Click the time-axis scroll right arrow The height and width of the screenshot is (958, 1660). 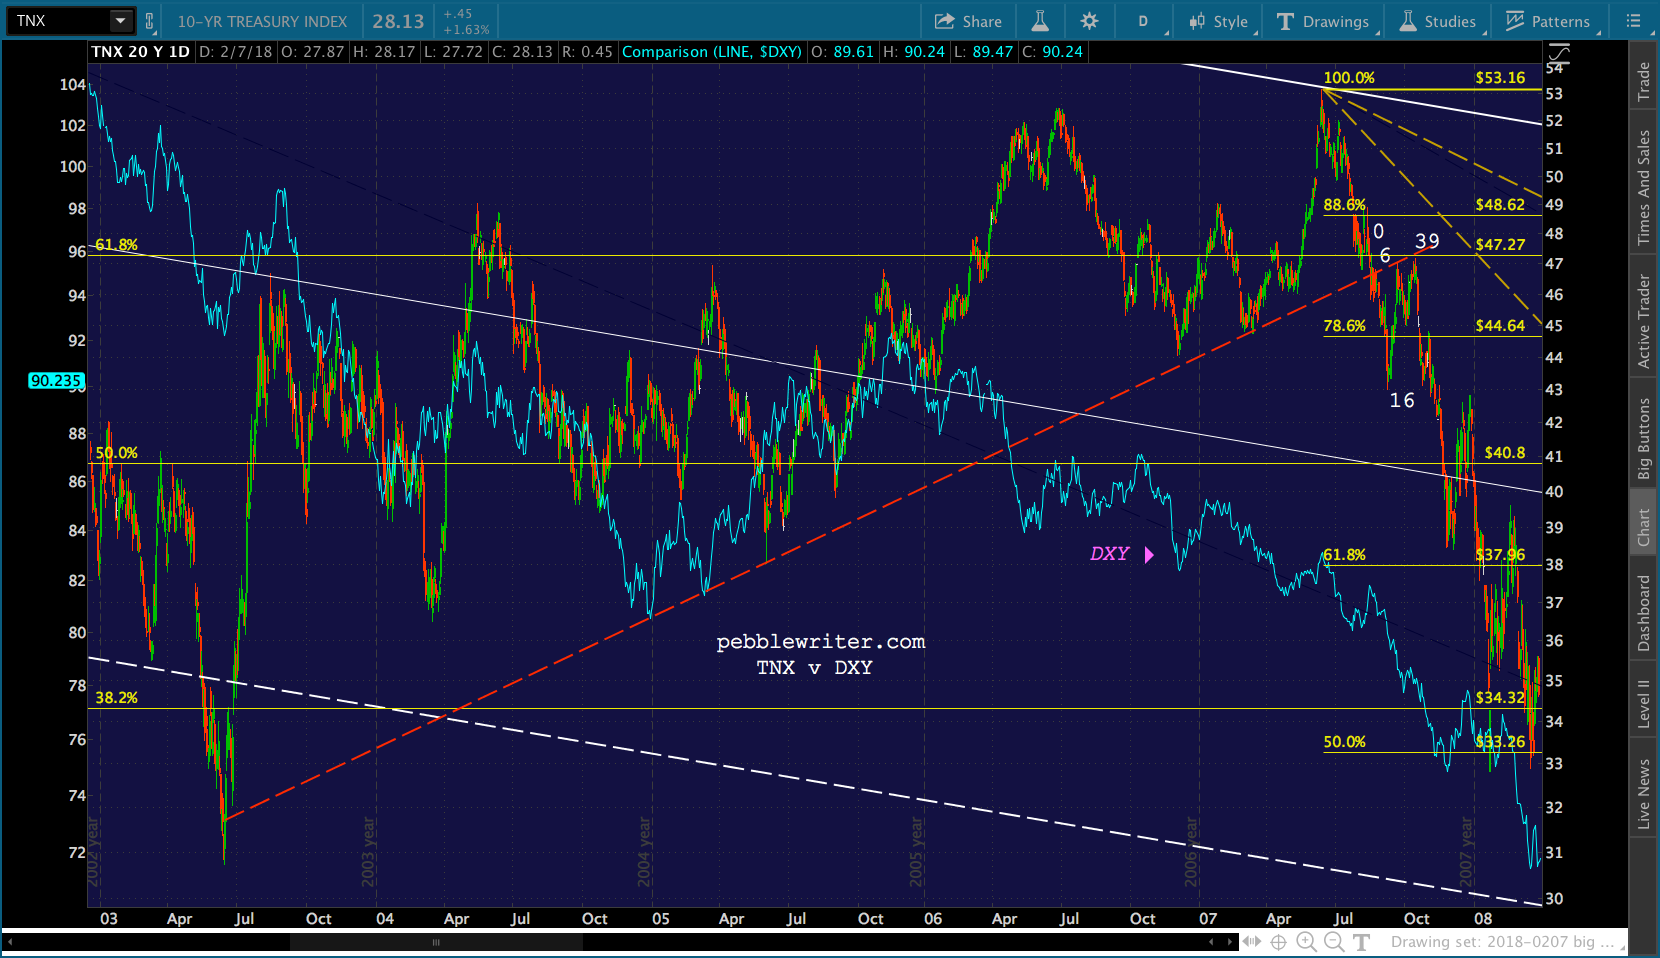click(x=1229, y=942)
